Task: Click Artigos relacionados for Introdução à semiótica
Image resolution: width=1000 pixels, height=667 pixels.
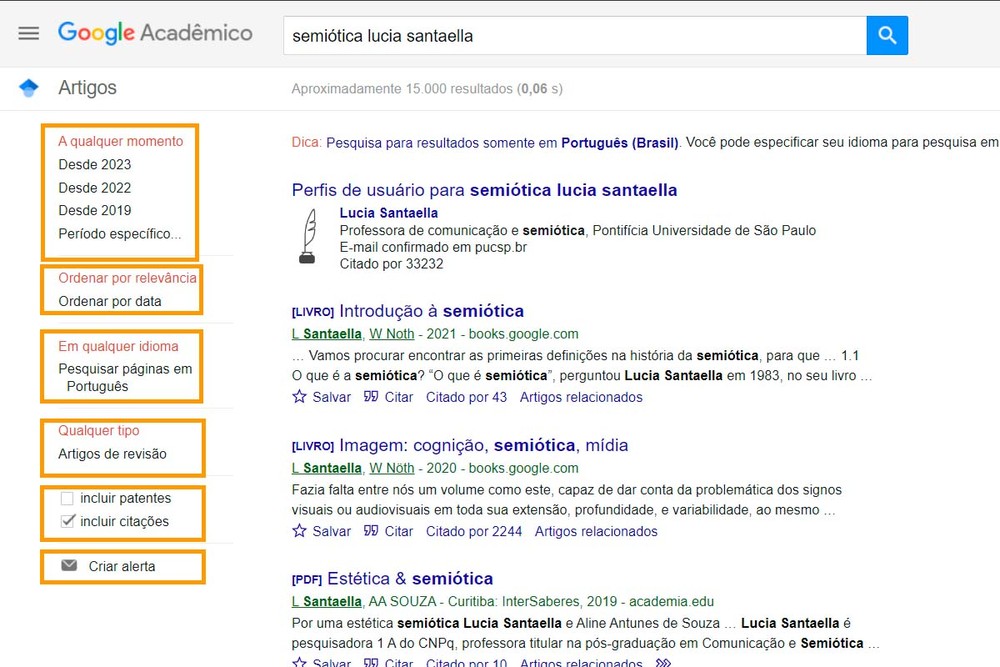Action: coord(581,397)
